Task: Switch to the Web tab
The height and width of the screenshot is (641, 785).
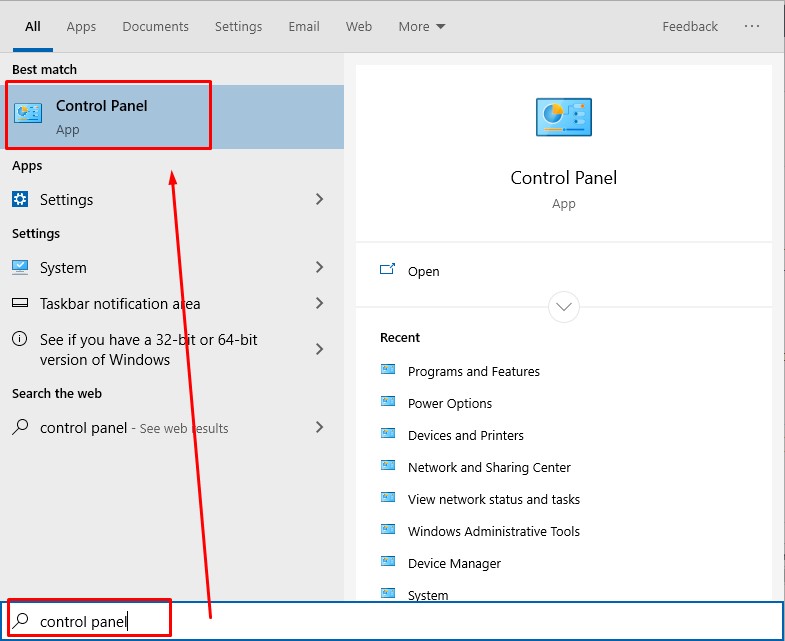Action: (x=358, y=27)
